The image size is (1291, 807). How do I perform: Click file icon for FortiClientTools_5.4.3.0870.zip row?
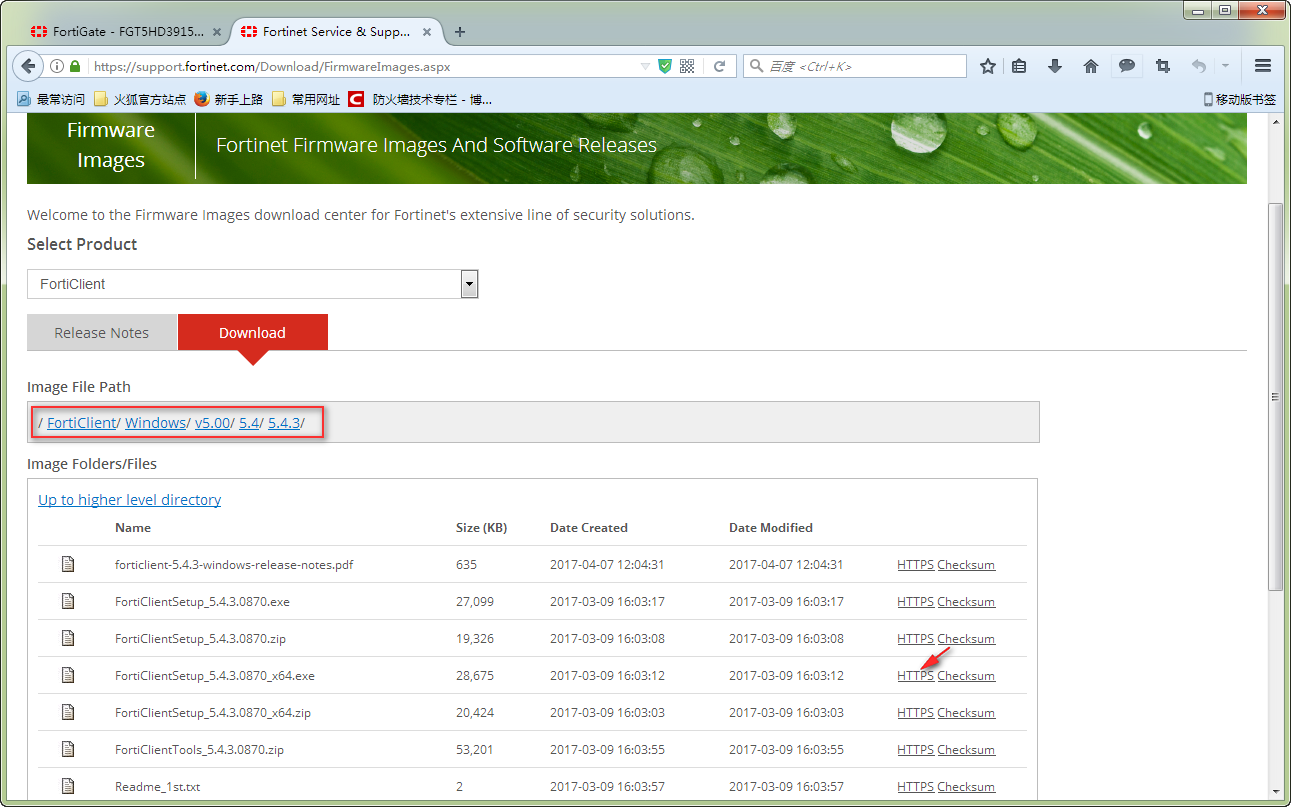(68, 749)
